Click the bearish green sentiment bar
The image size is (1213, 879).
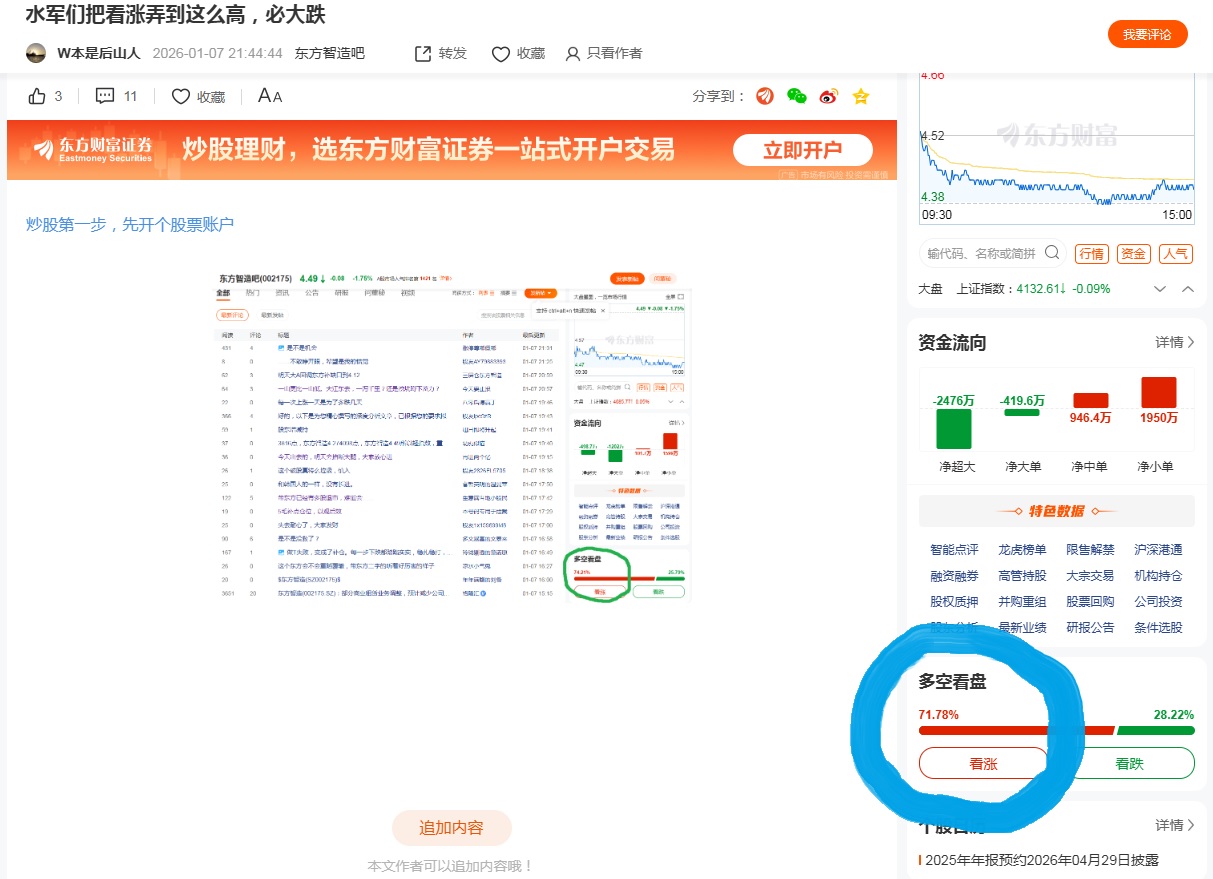point(1156,730)
